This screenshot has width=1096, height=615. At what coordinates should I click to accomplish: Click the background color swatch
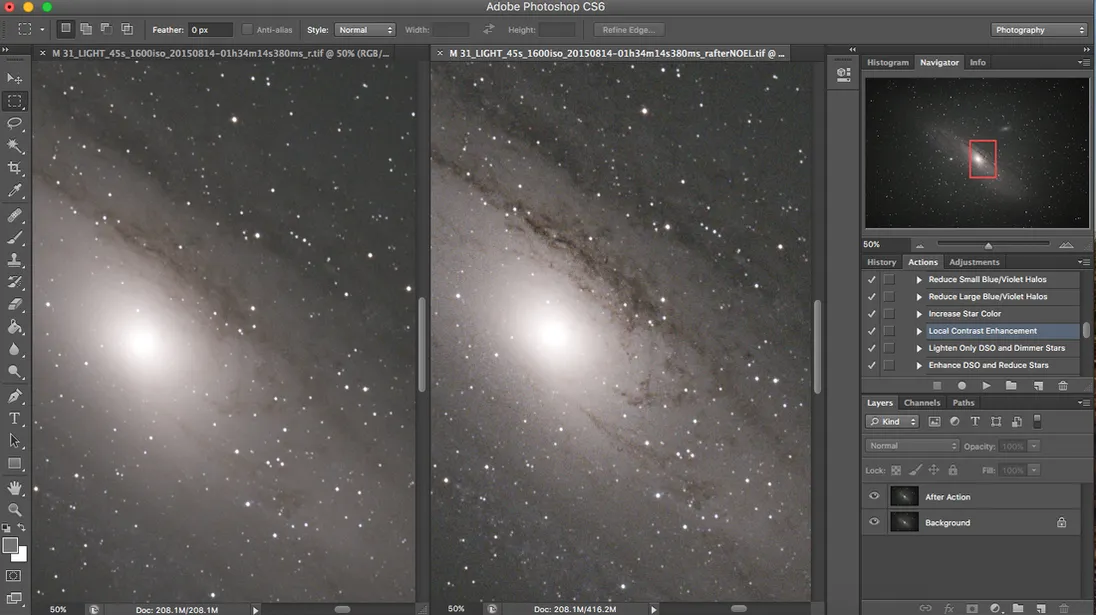pos(21,555)
